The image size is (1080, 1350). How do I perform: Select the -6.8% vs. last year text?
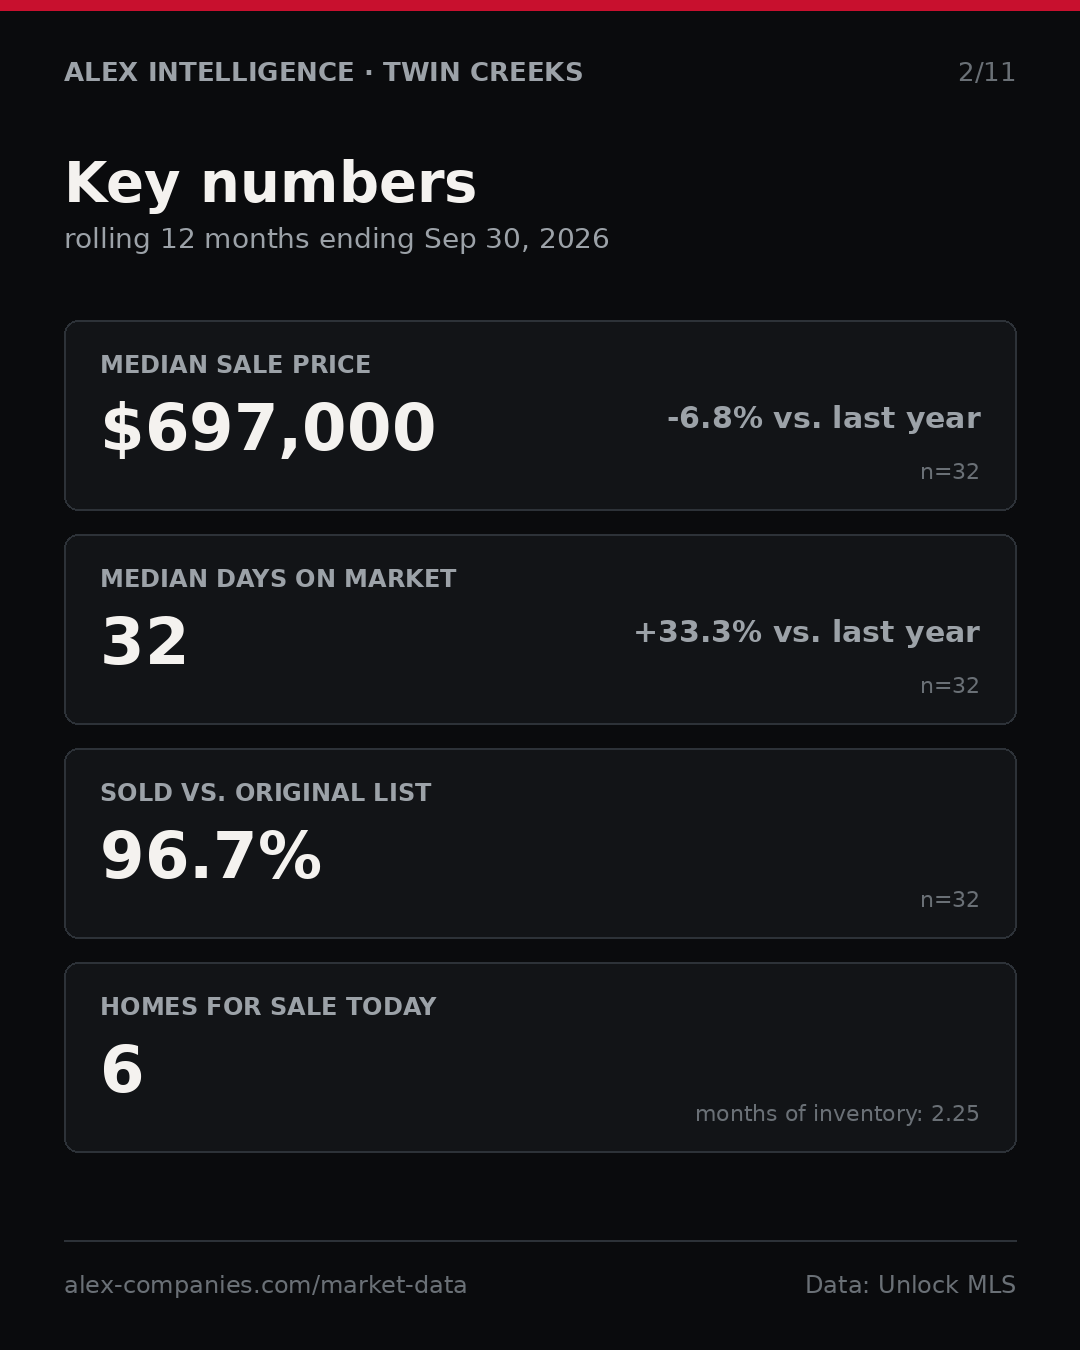[x=823, y=418]
